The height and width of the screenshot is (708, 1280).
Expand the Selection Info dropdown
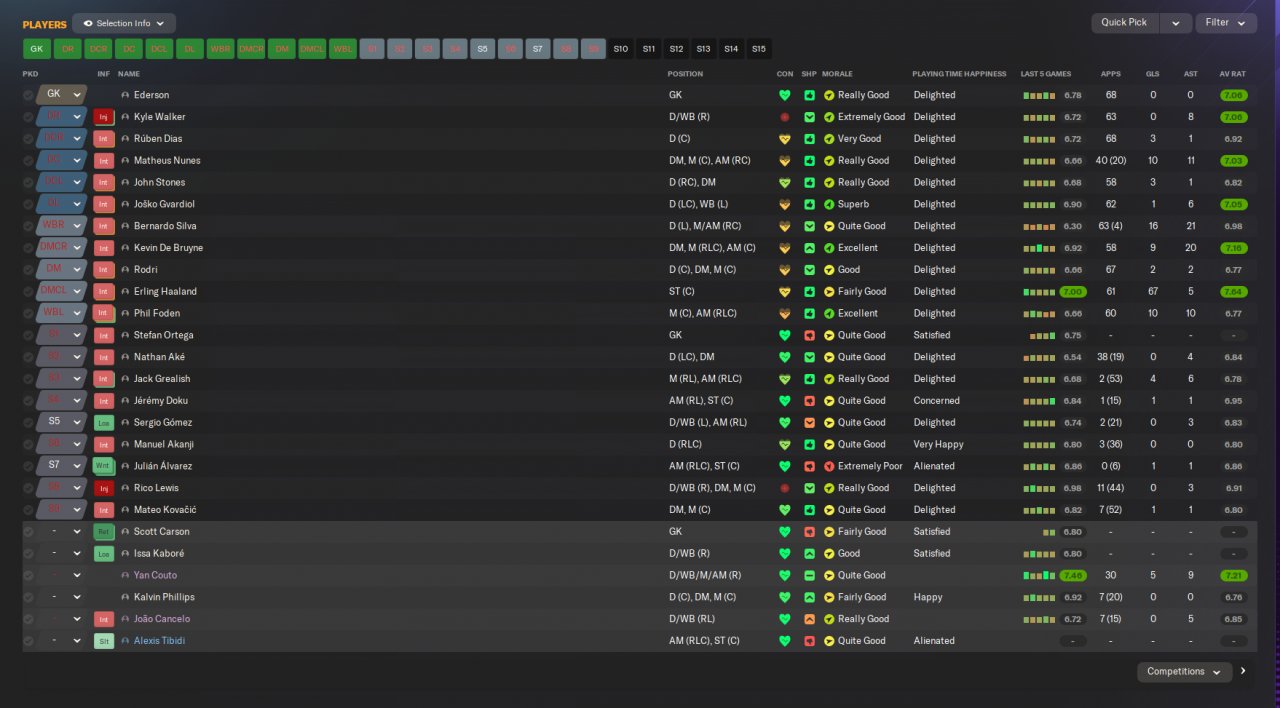tap(124, 23)
